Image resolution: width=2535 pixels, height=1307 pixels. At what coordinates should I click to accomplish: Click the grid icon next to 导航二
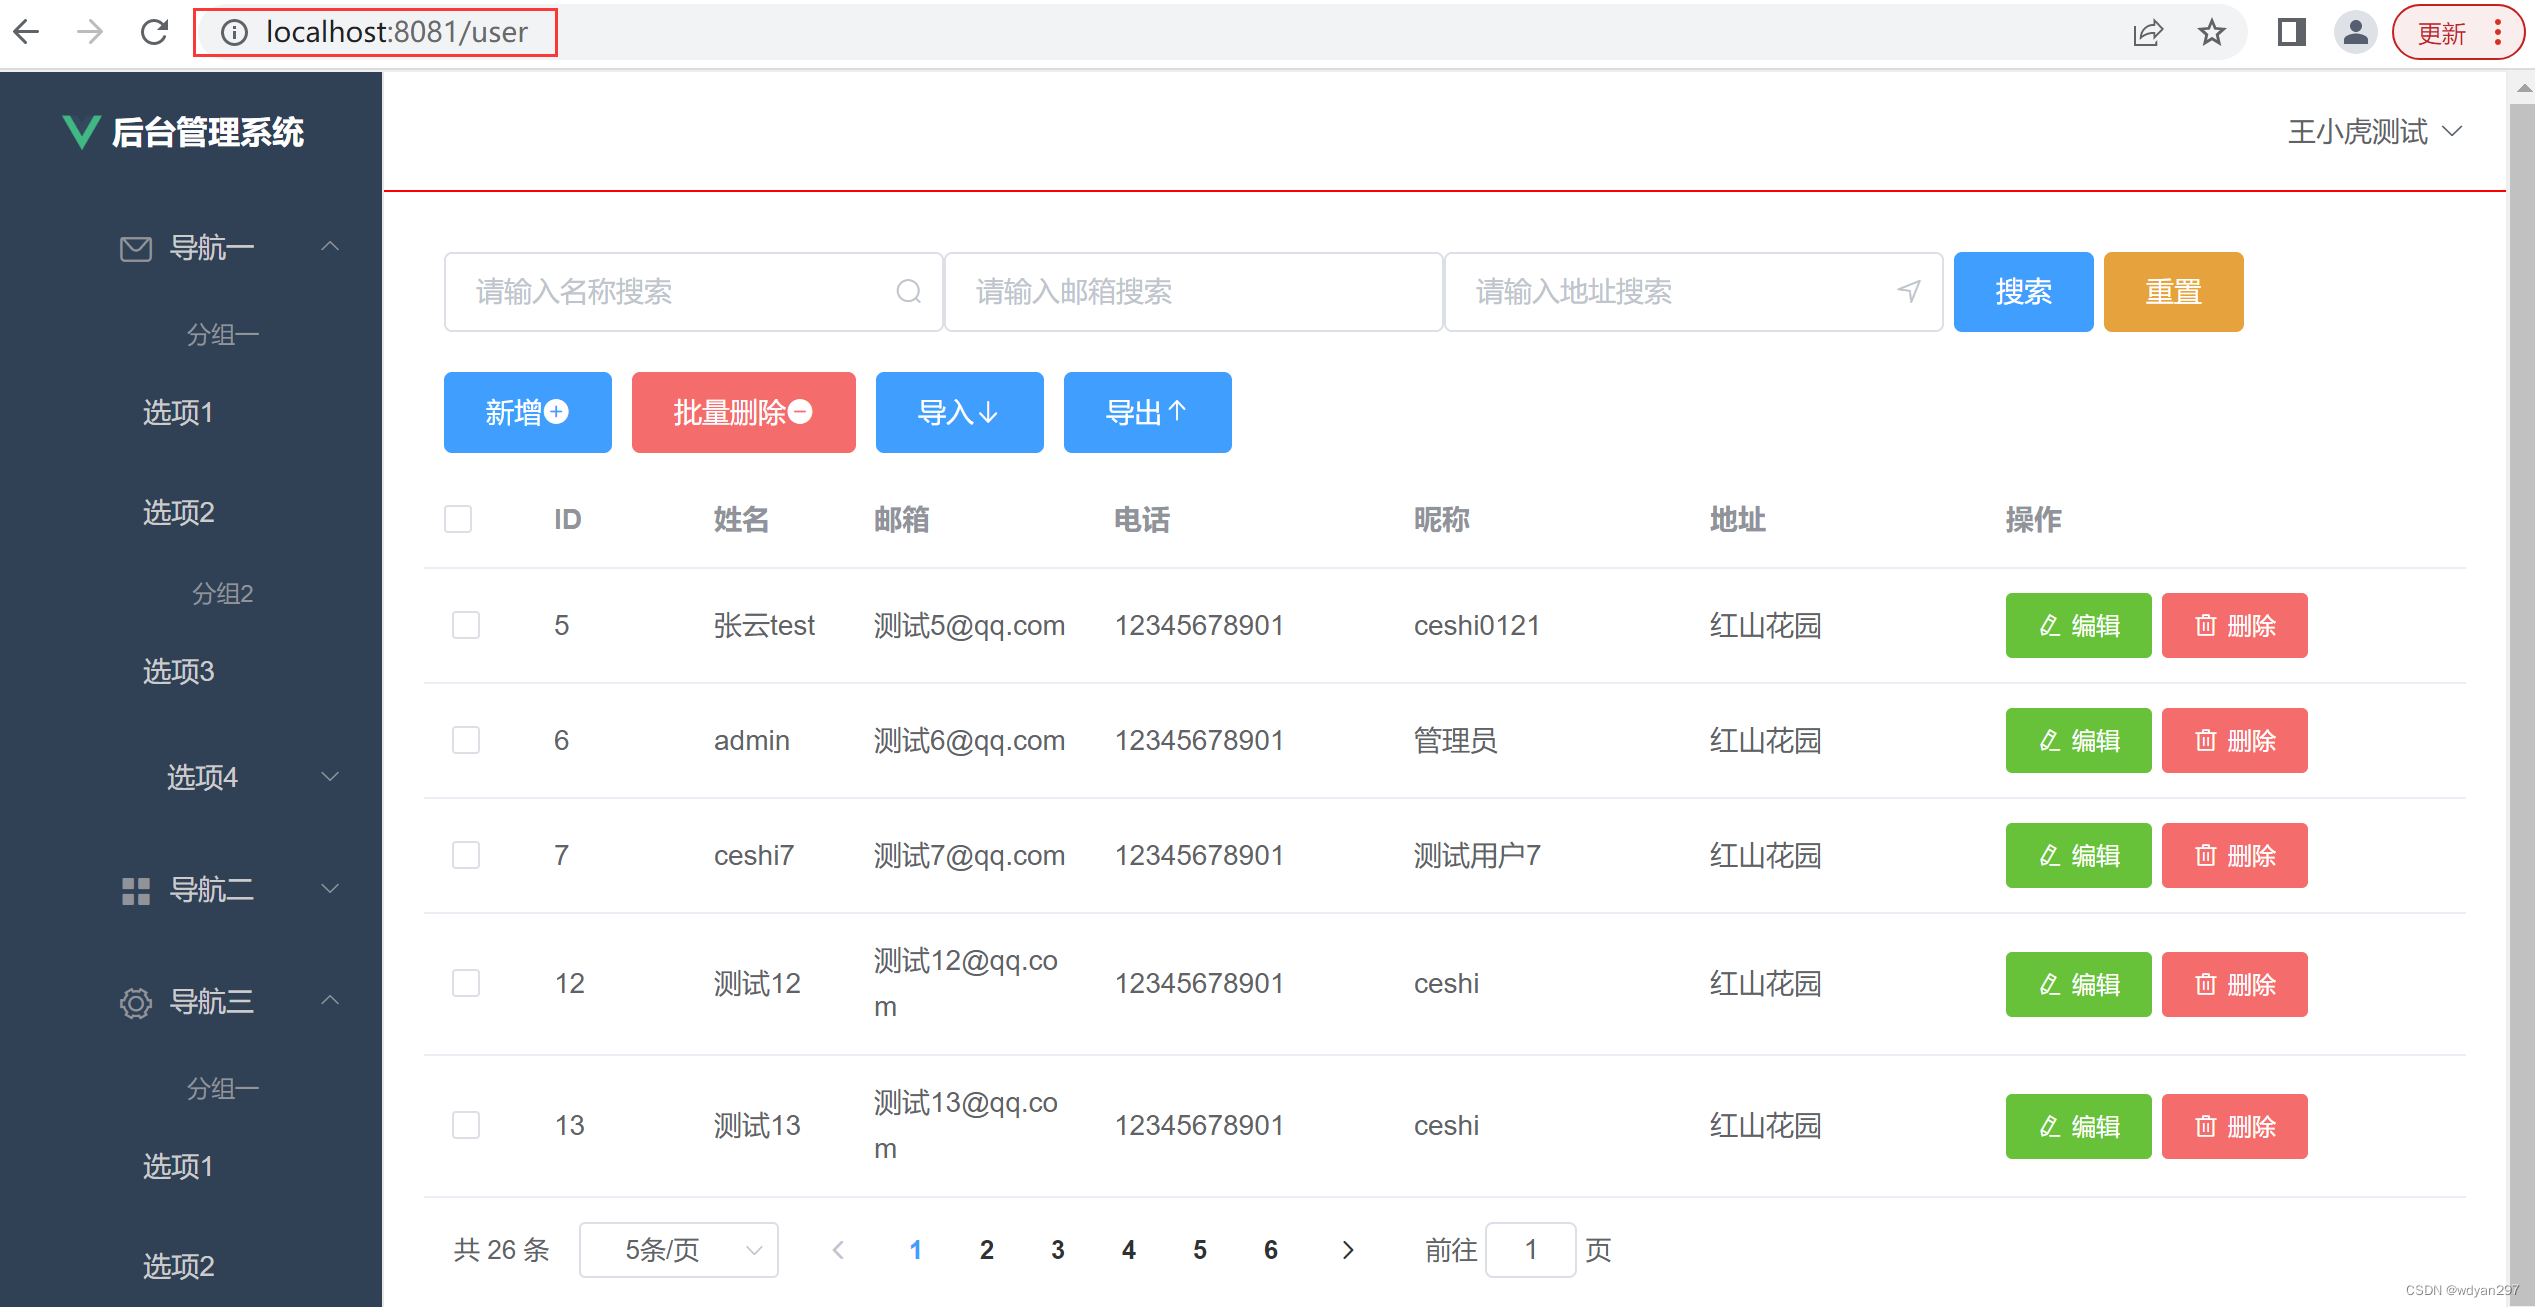tap(136, 890)
